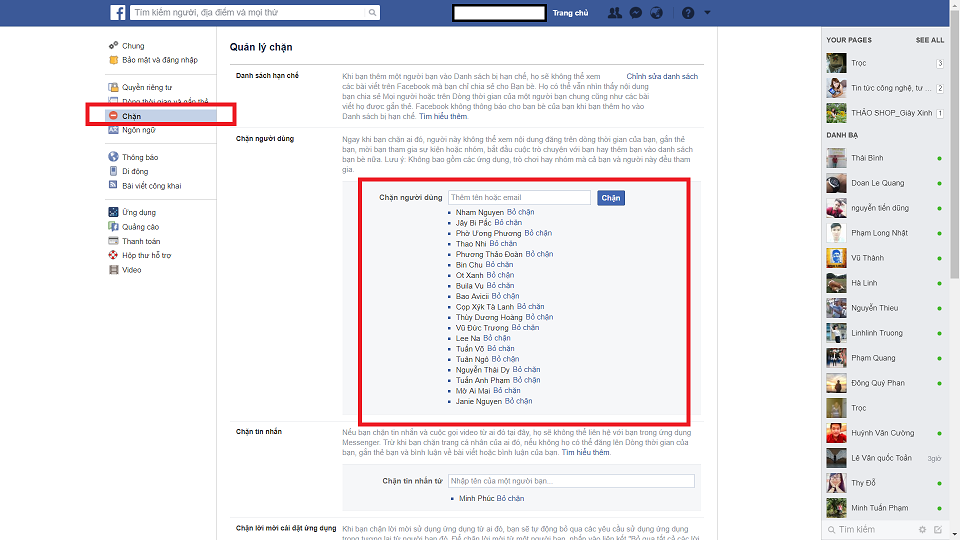Unblock Nguyễn Thái Dy via Bỏ chặn
Screen dimensions: 960x540
(527, 370)
